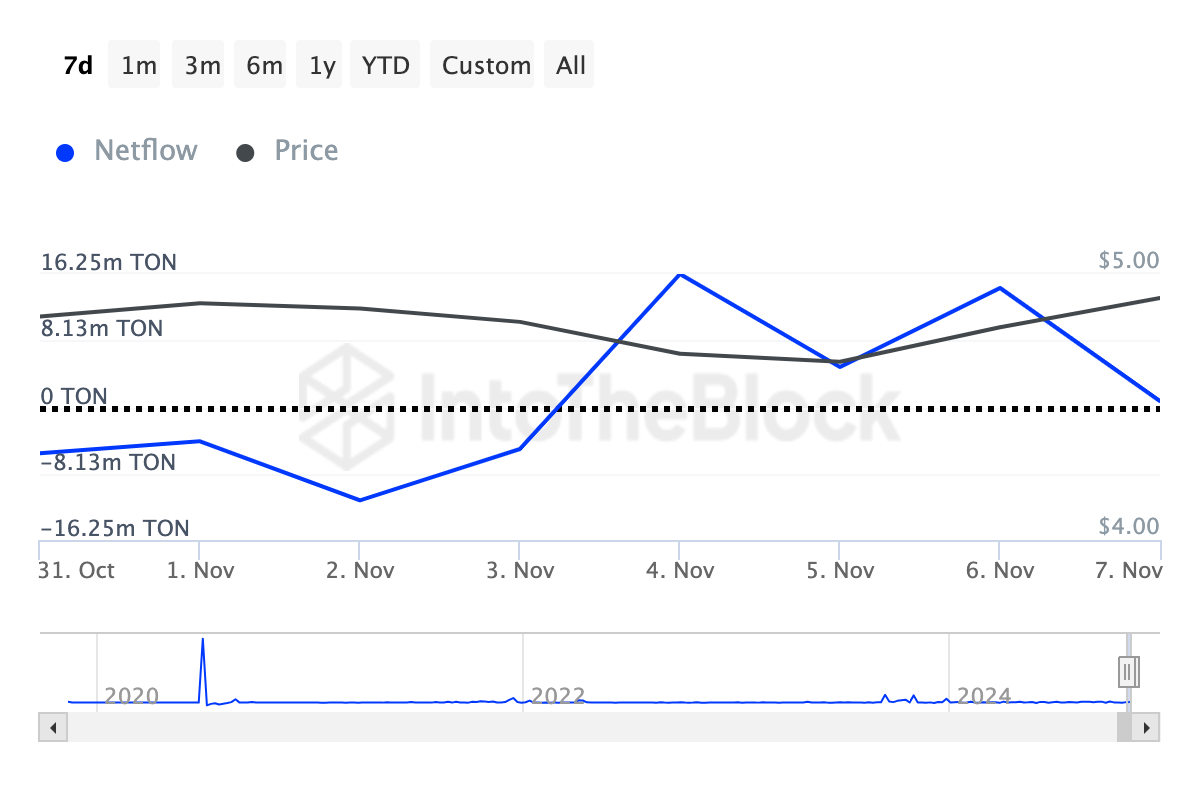Toggle the blue Netflow legend dot
The image size is (1200, 800).
[66, 153]
